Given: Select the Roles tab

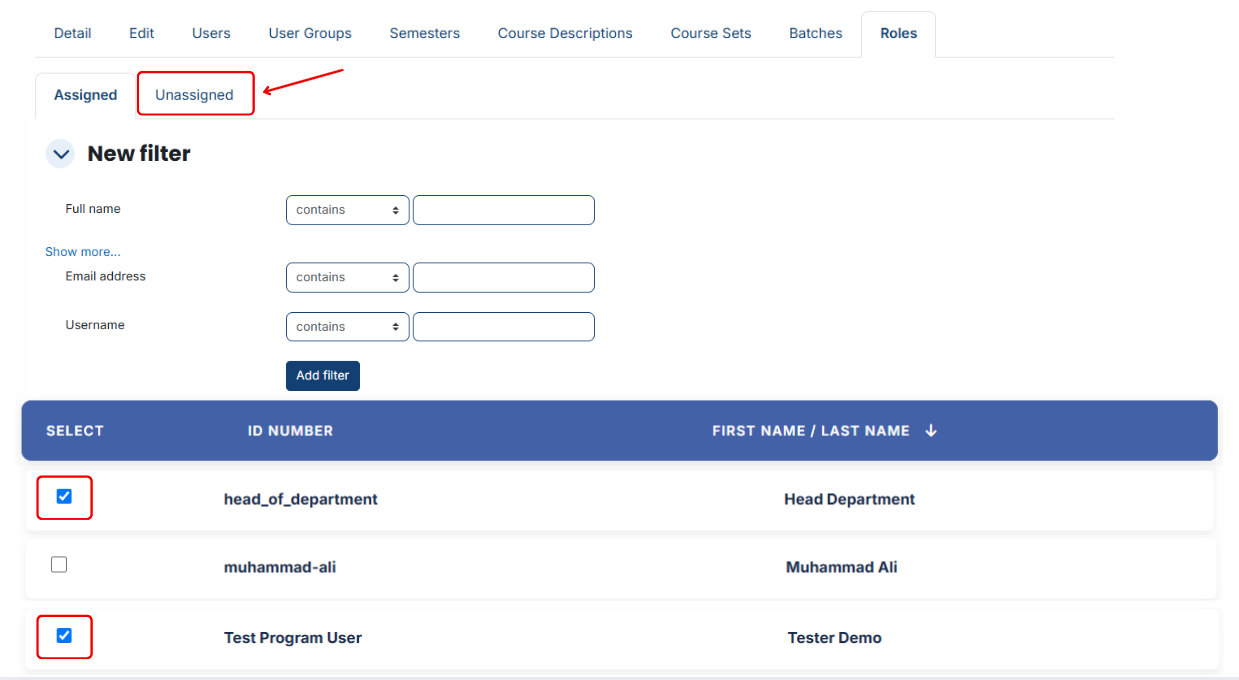Looking at the screenshot, I should pos(899,33).
